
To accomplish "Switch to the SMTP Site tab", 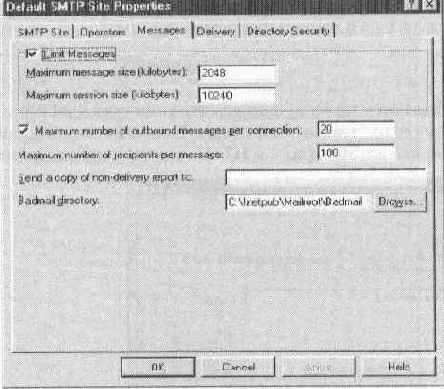I will [x=44, y=32].
